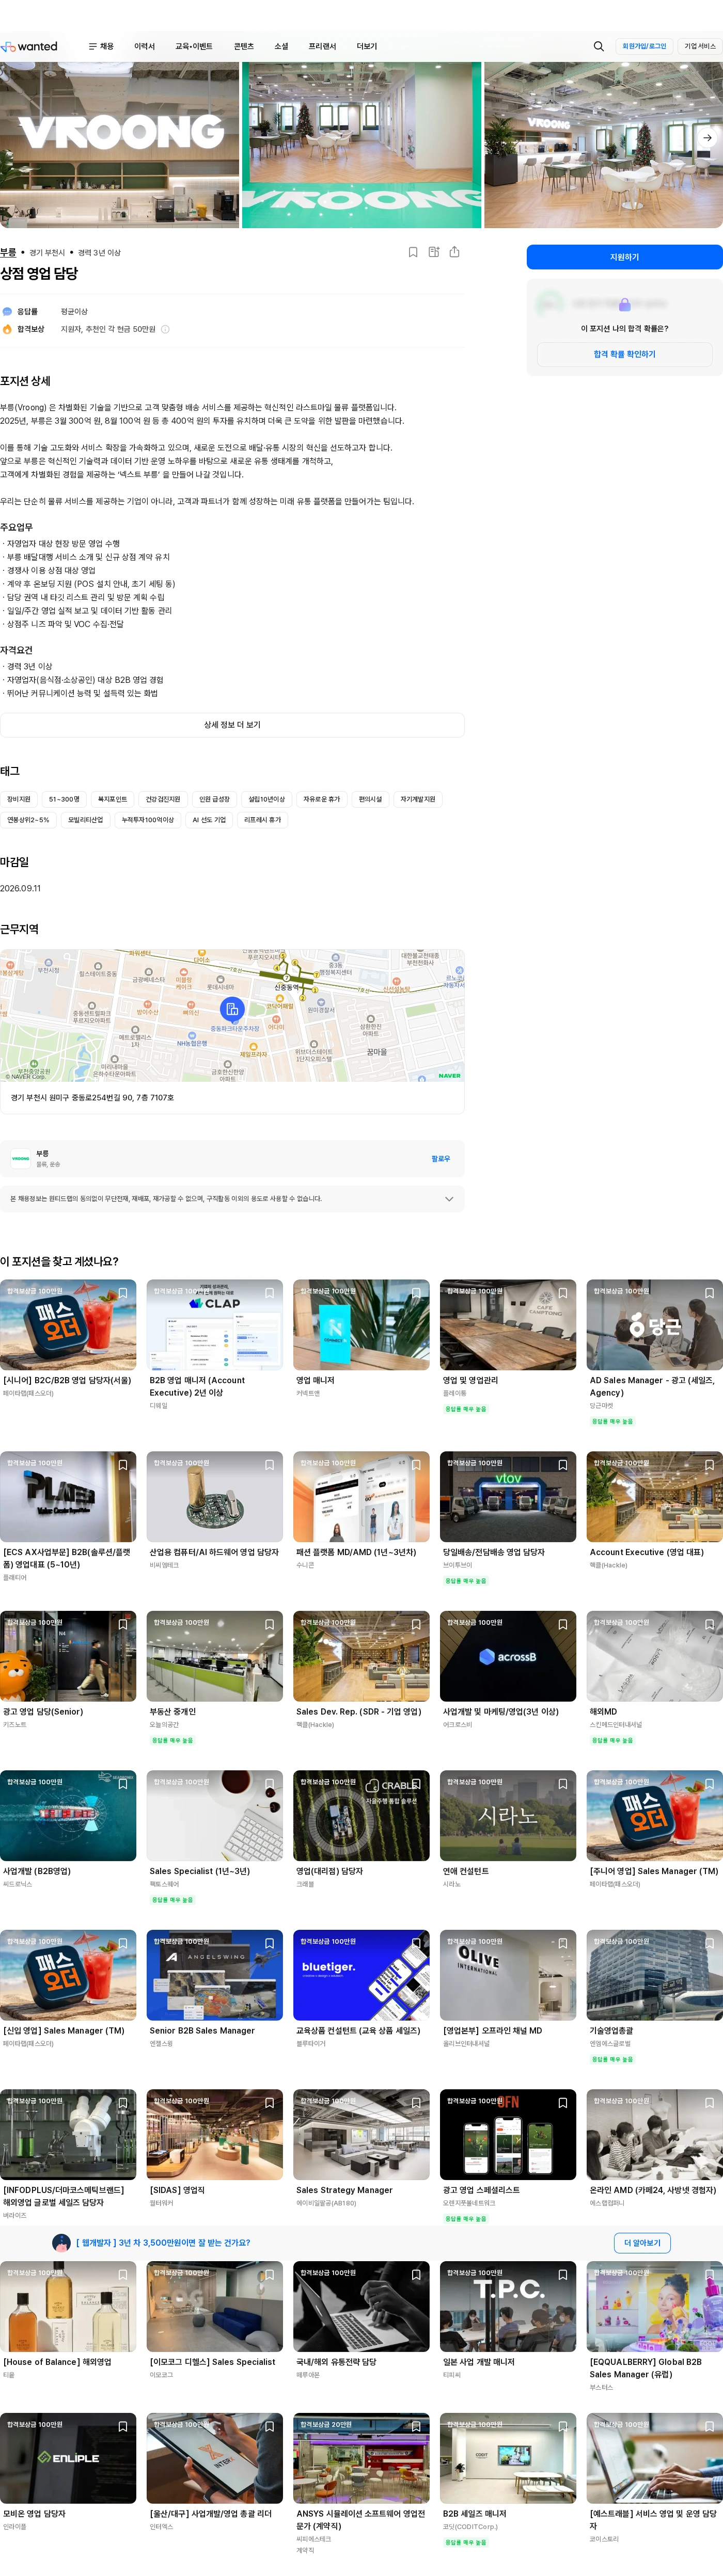
Task: Open the 부릉 company link above job title
Action: pos(8,253)
